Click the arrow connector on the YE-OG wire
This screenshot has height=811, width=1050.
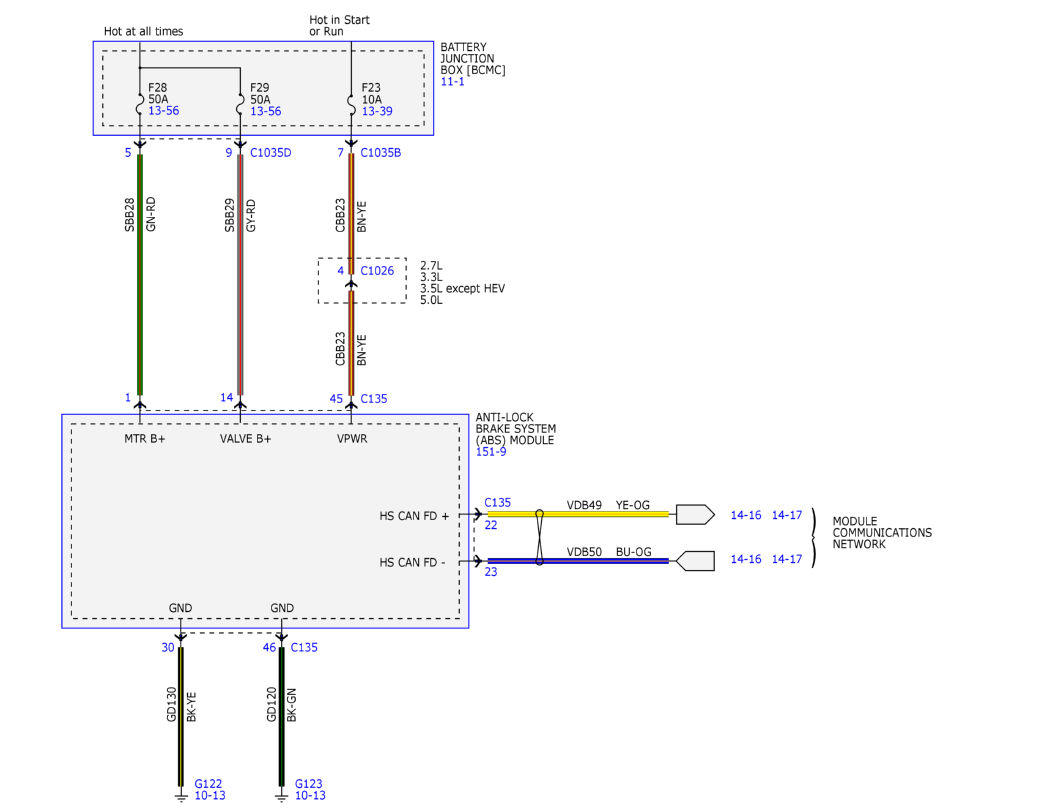pyautogui.click(x=695, y=514)
